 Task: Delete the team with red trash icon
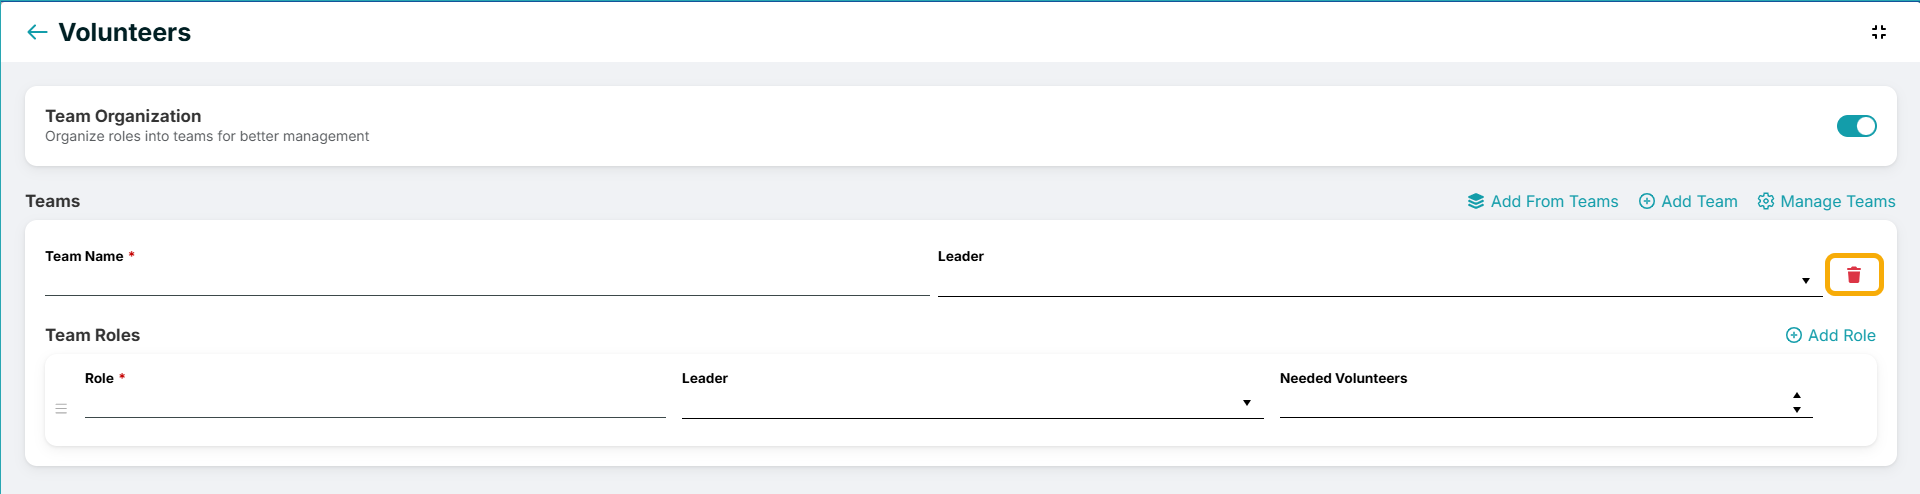(1854, 275)
